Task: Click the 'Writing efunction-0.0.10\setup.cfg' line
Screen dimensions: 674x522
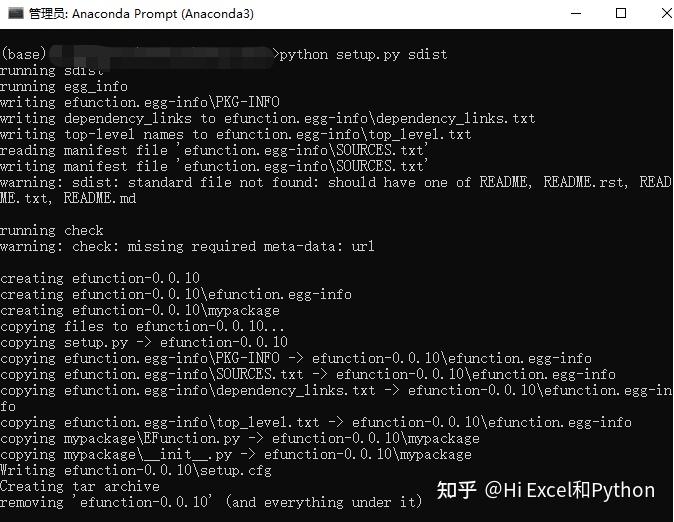Action: point(136,470)
